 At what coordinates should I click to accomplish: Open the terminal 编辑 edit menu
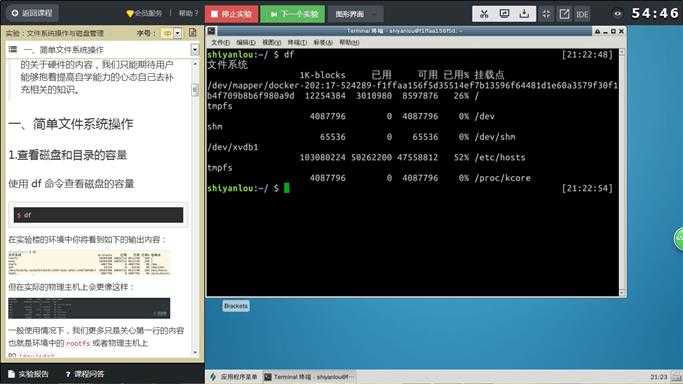(x=246, y=42)
